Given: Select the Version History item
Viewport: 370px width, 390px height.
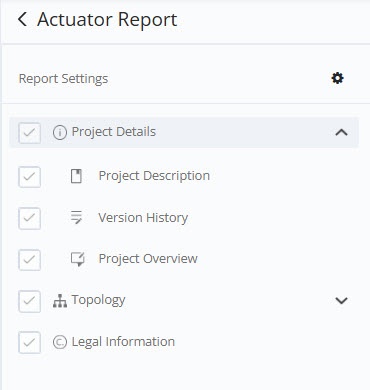Looking at the screenshot, I should click(x=143, y=218).
